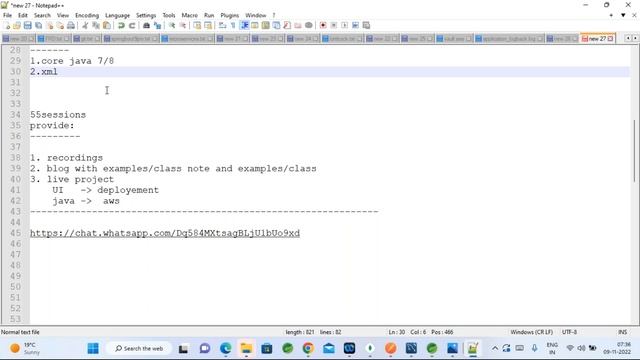Toggle INS insert mode in status bar

pos(622,332)
